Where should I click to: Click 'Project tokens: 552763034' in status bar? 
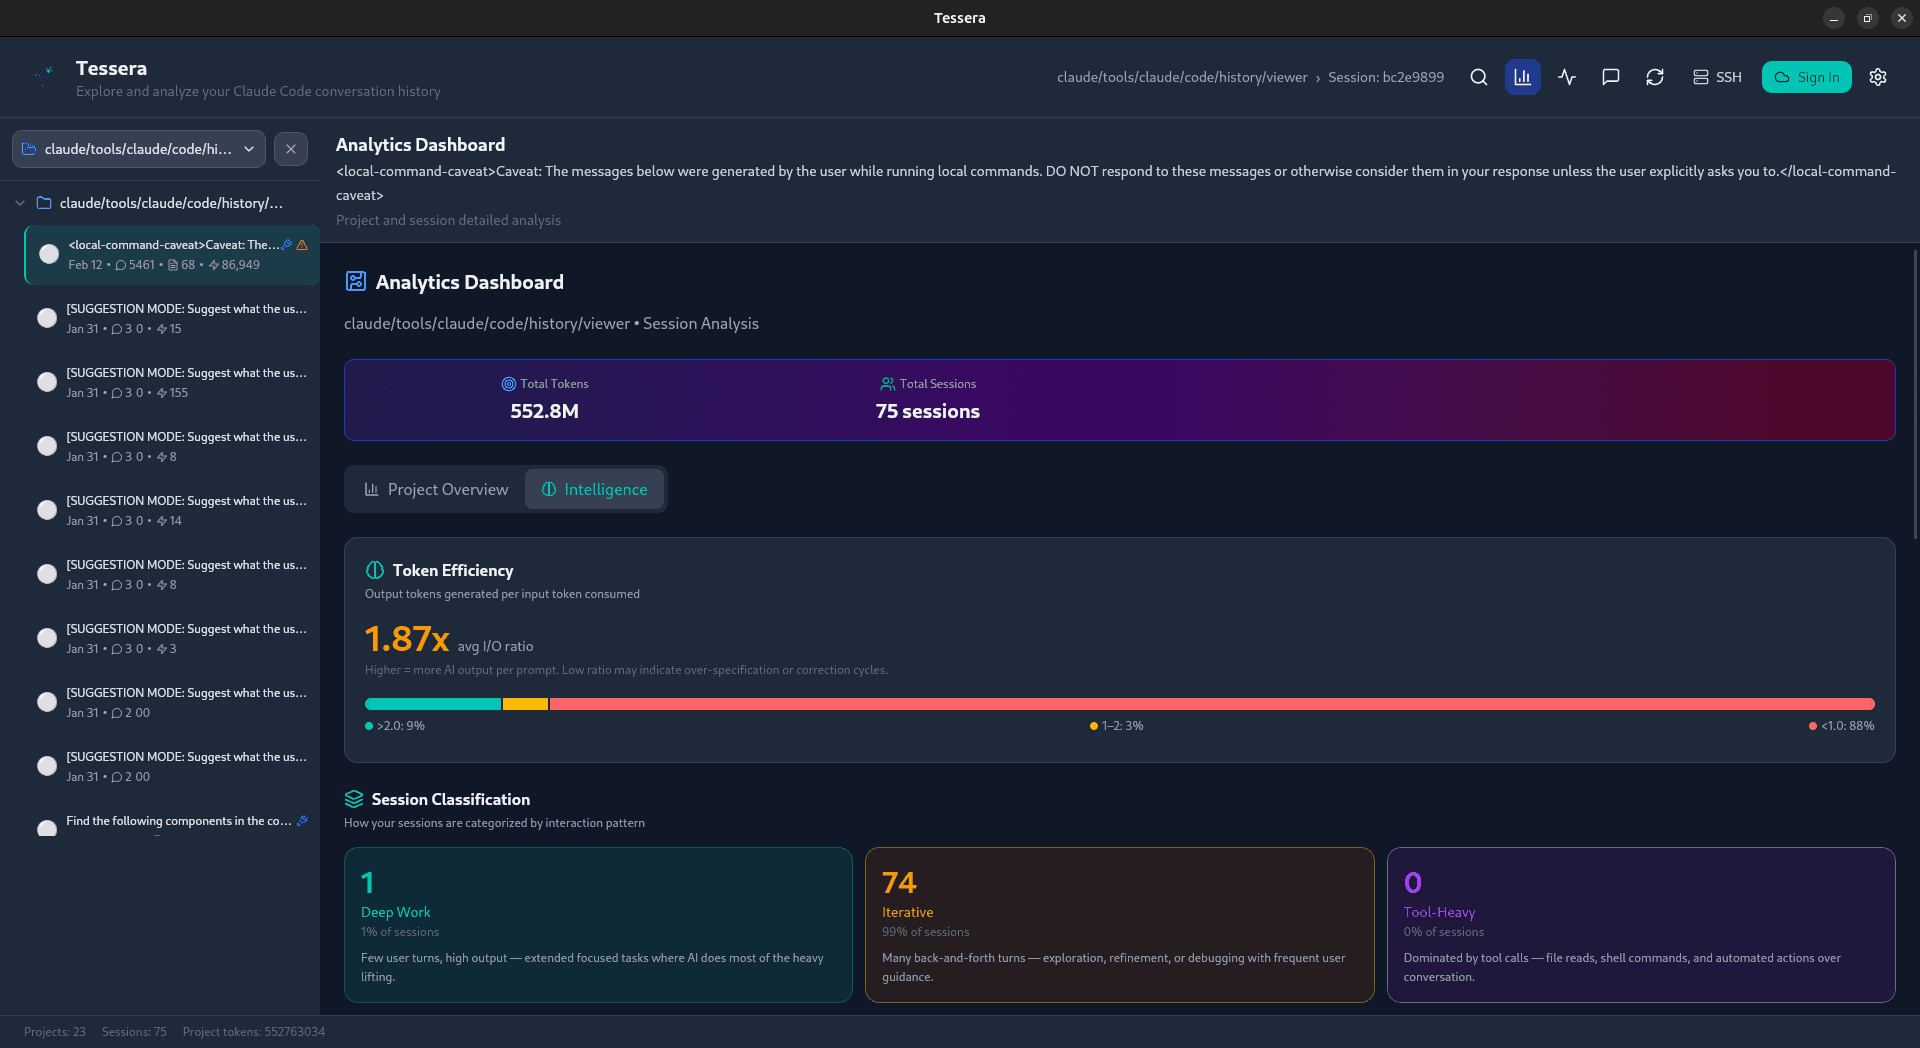(254, 1032)
